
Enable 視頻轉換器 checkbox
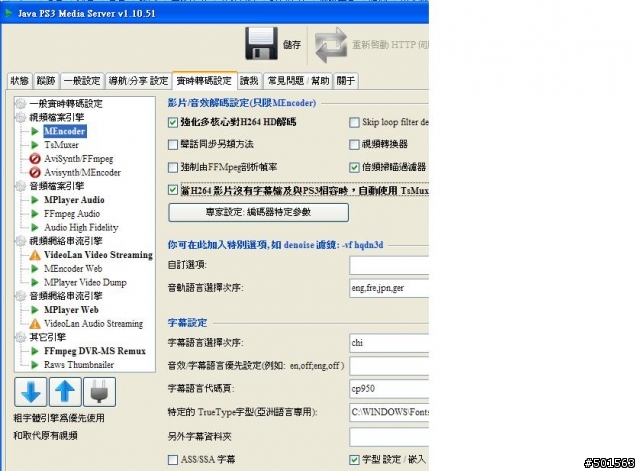pyautogui.click(x=354, y=144)
